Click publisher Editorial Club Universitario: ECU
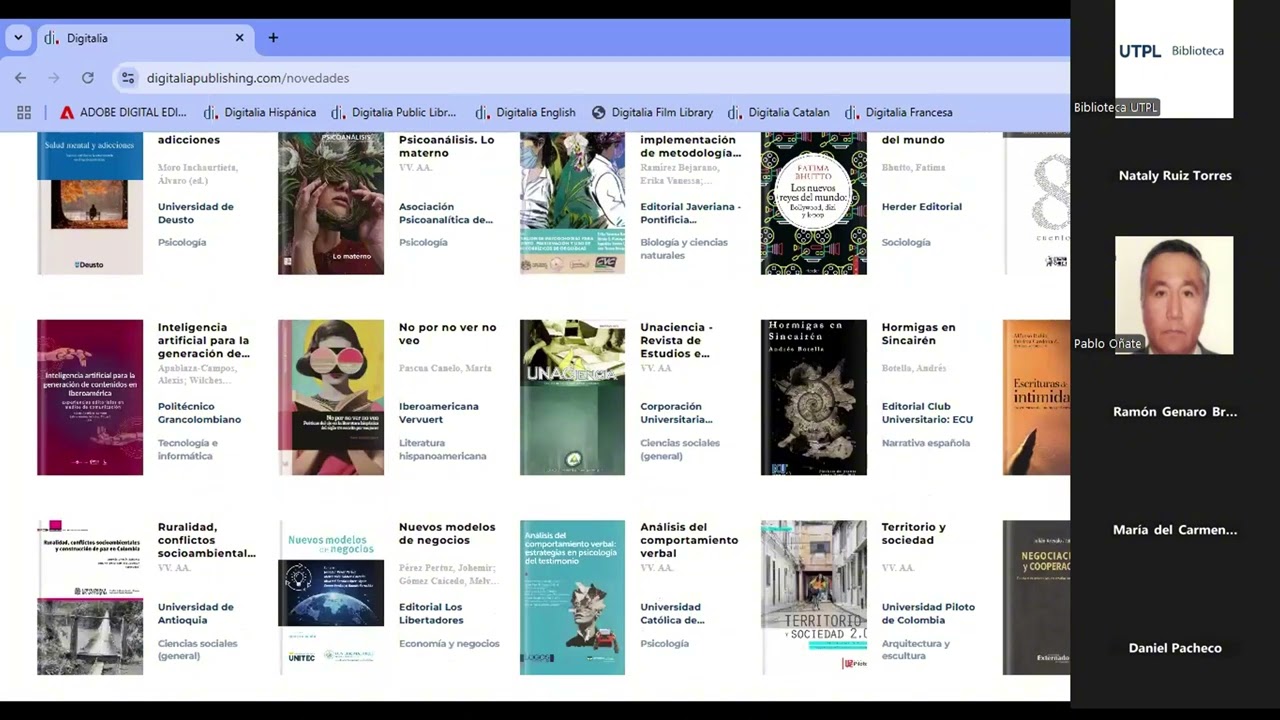This screenshot has height=720, width=1280. (926, 413)
